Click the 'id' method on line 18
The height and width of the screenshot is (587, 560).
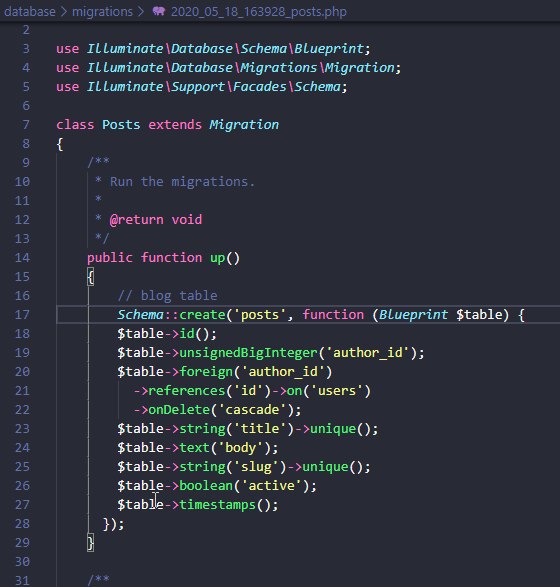pyautogui.click(x=187, y=334)
